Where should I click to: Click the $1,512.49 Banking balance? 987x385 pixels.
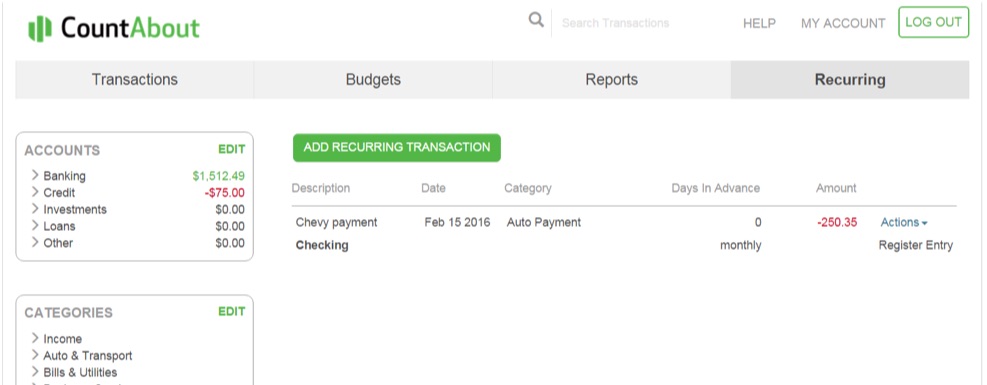218,176
